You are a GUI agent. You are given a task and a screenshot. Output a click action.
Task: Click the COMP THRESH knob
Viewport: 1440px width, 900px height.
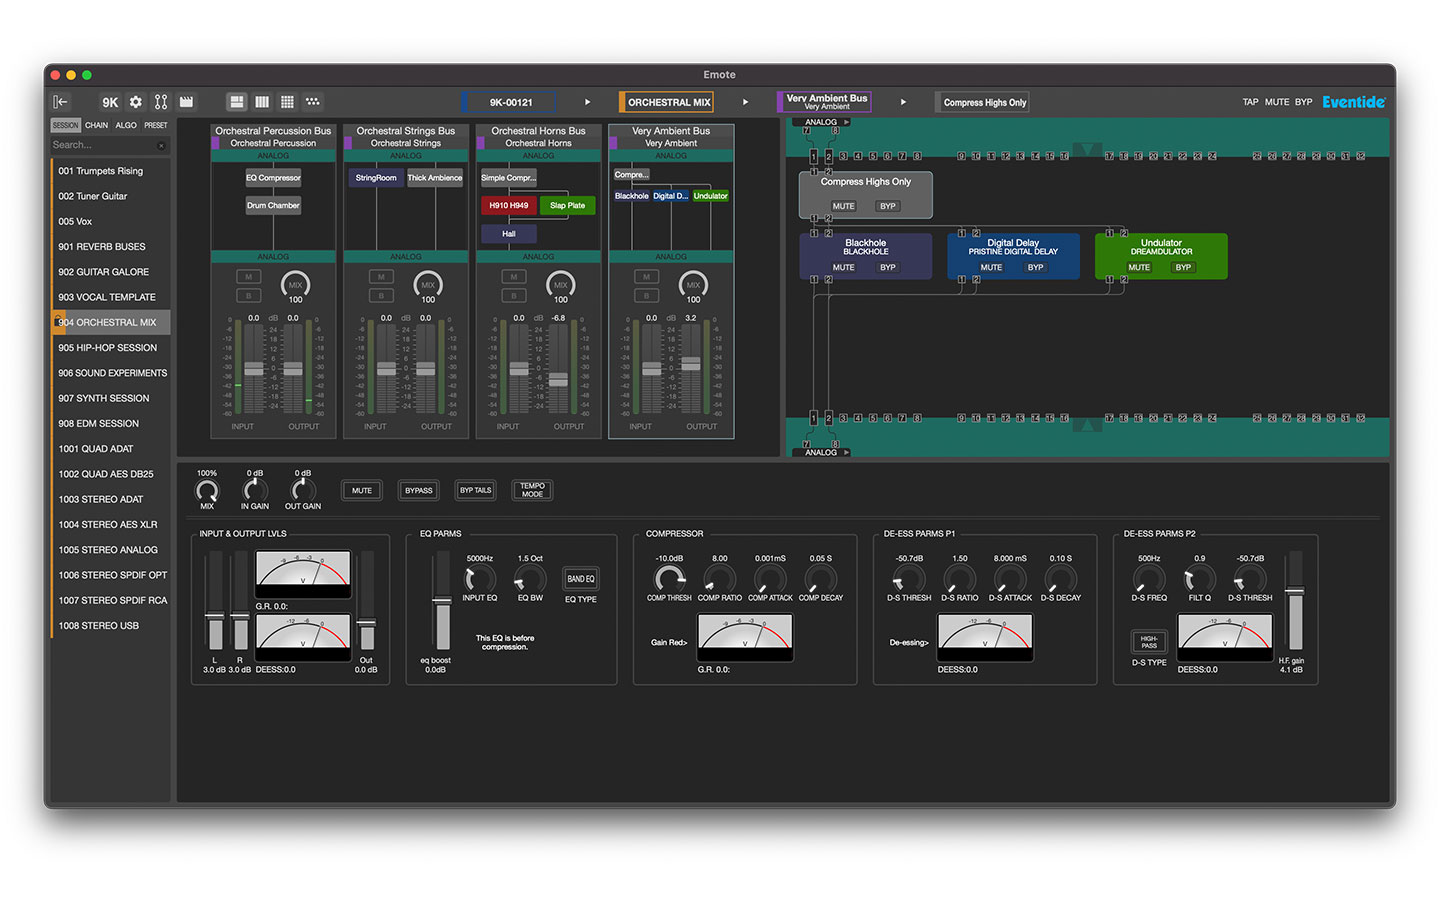(x=669, y=578)
